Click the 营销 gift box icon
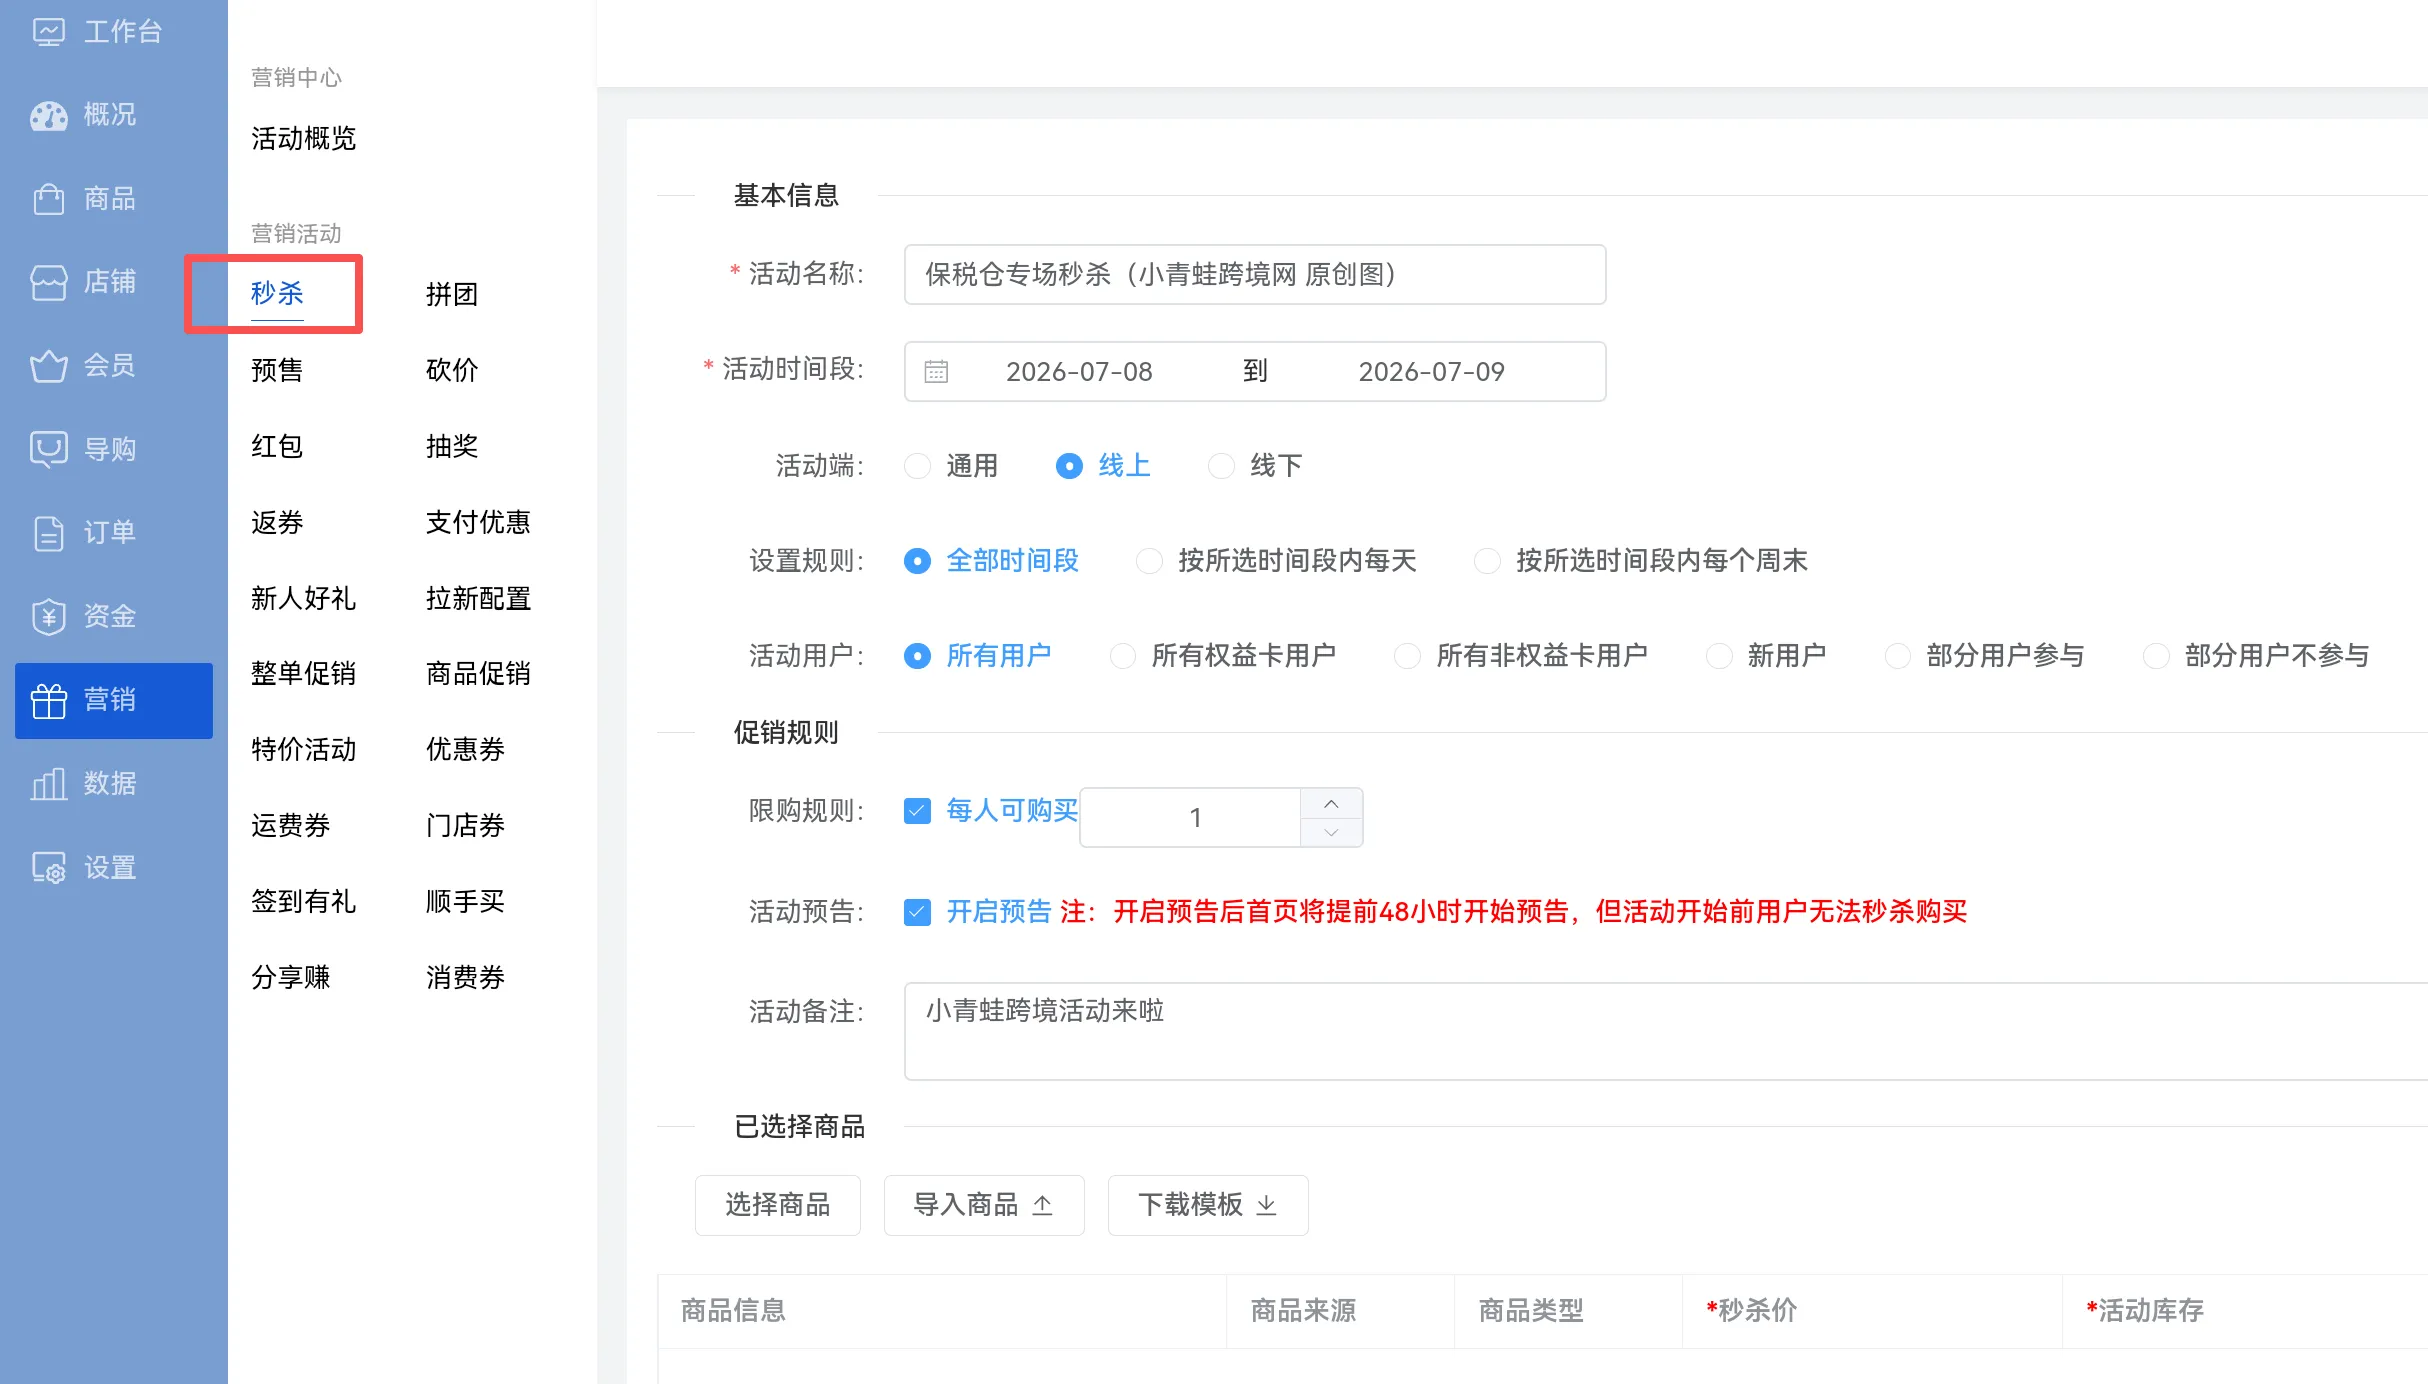The width and height of the screenshot is (2428, 1384). pos(48,700)
